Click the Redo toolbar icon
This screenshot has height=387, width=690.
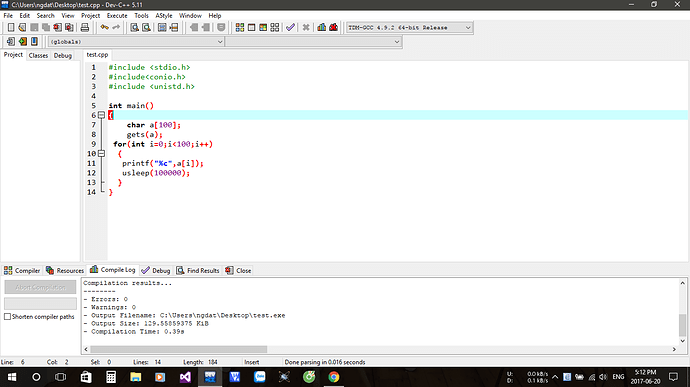tap(116, 27)
